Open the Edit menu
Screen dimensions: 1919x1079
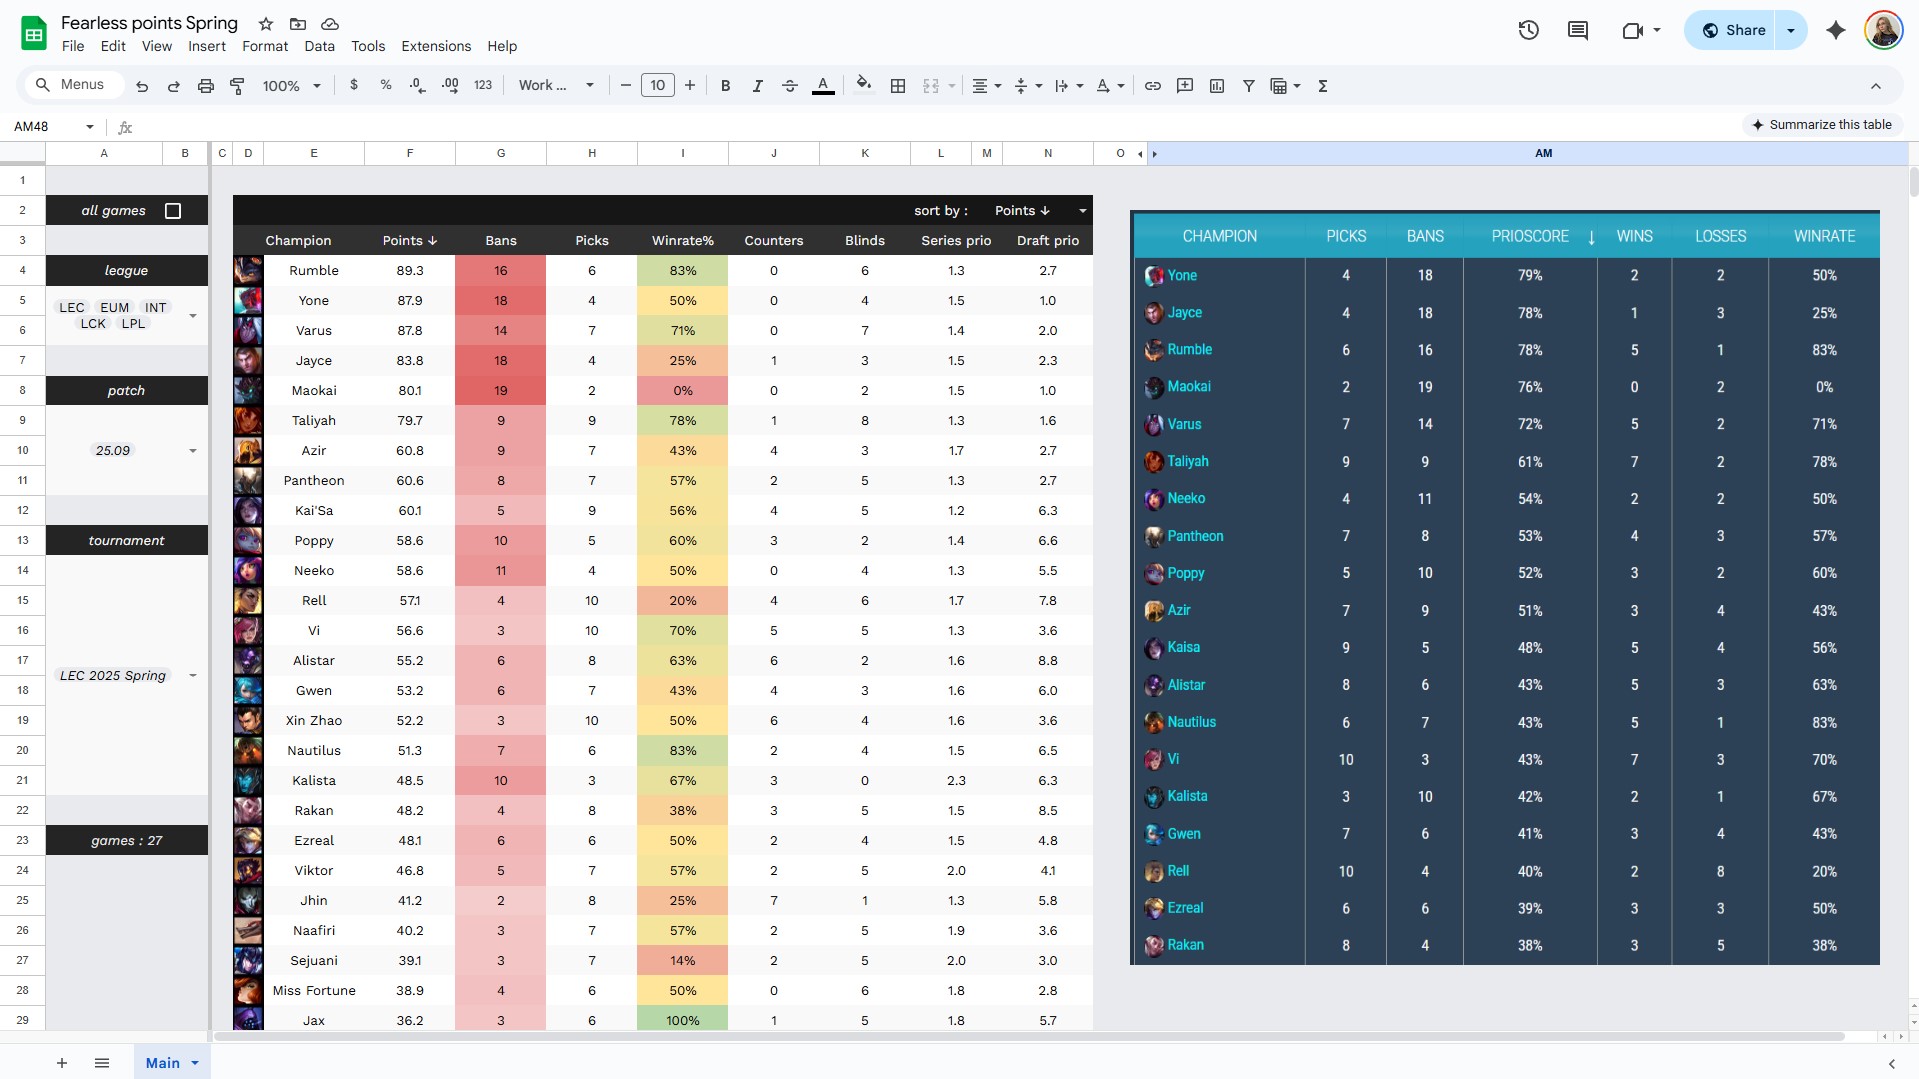113,46
